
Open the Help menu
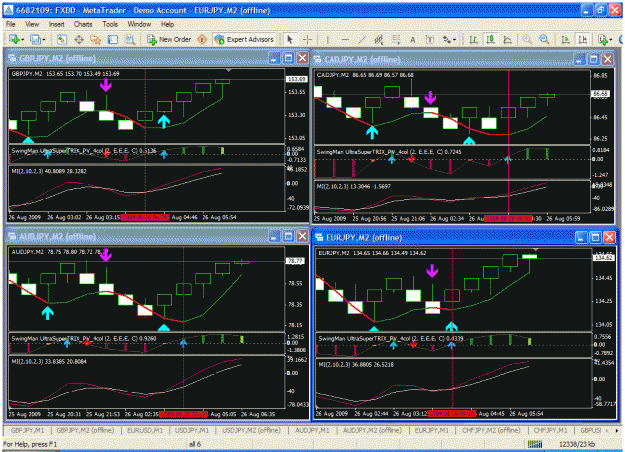click(x=167, y=24)
